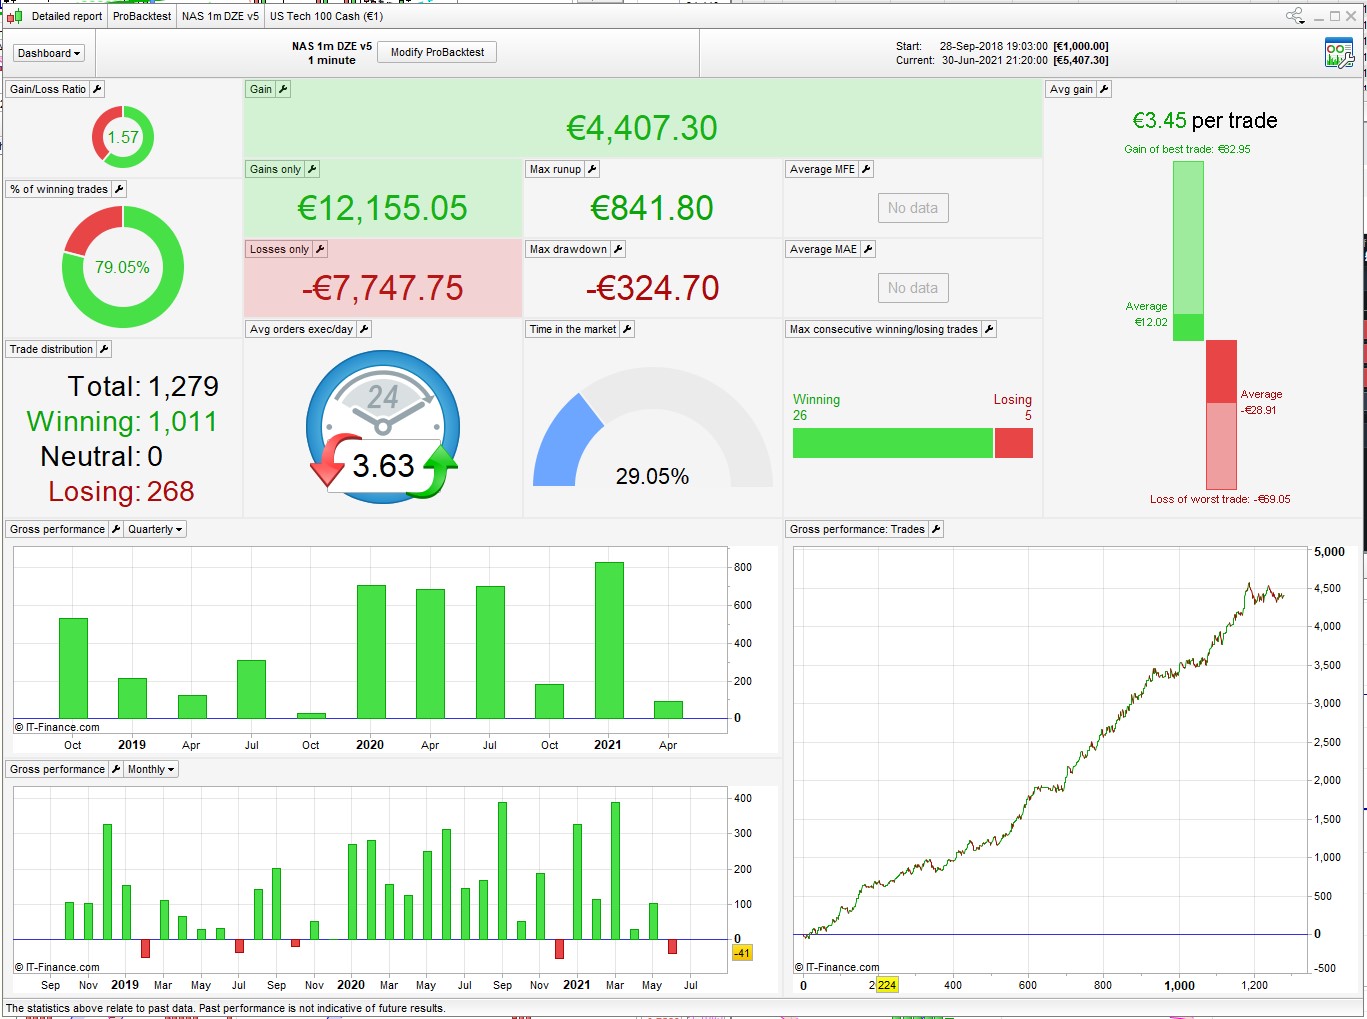This screenshot has width=1367, height=1019.
Task: Open the Gross performance: Trades wrench
Action: click(936, 529)
